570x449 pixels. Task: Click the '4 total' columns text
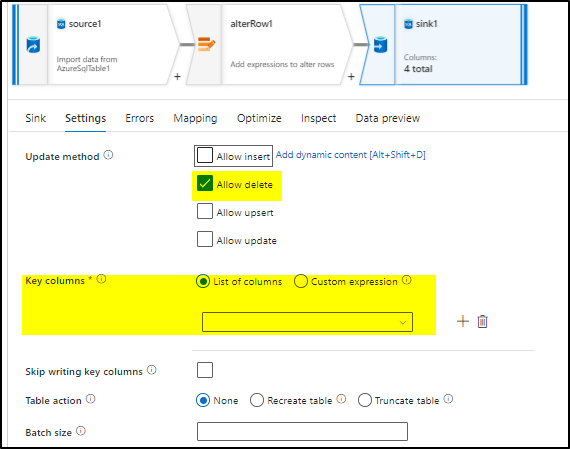[418, 69]
